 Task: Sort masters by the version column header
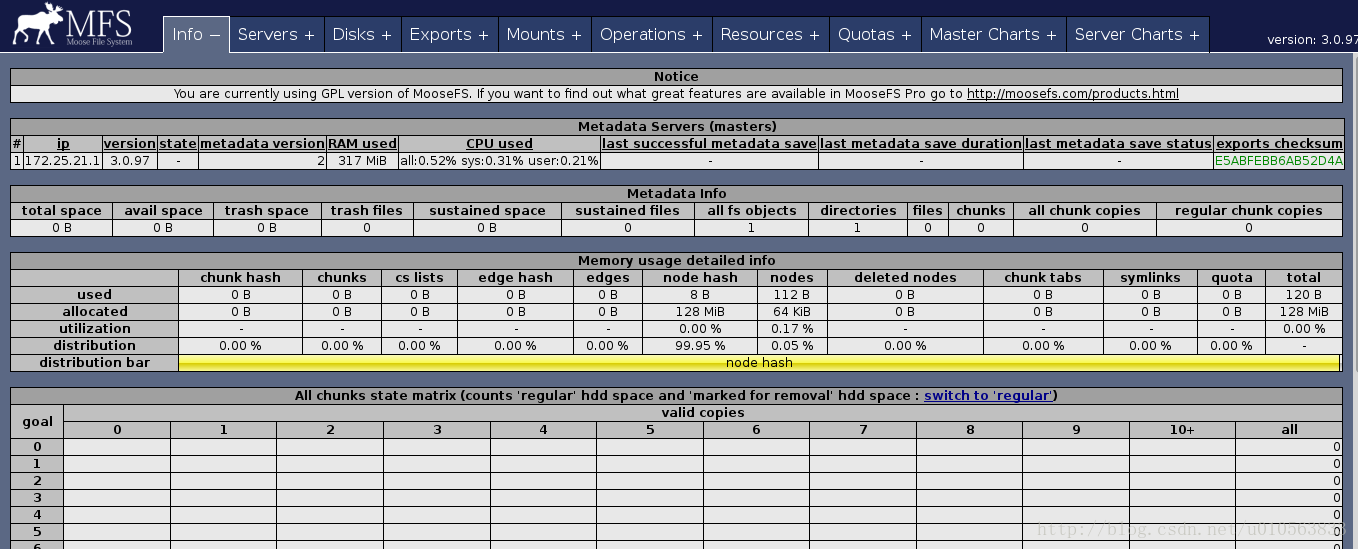130,144
